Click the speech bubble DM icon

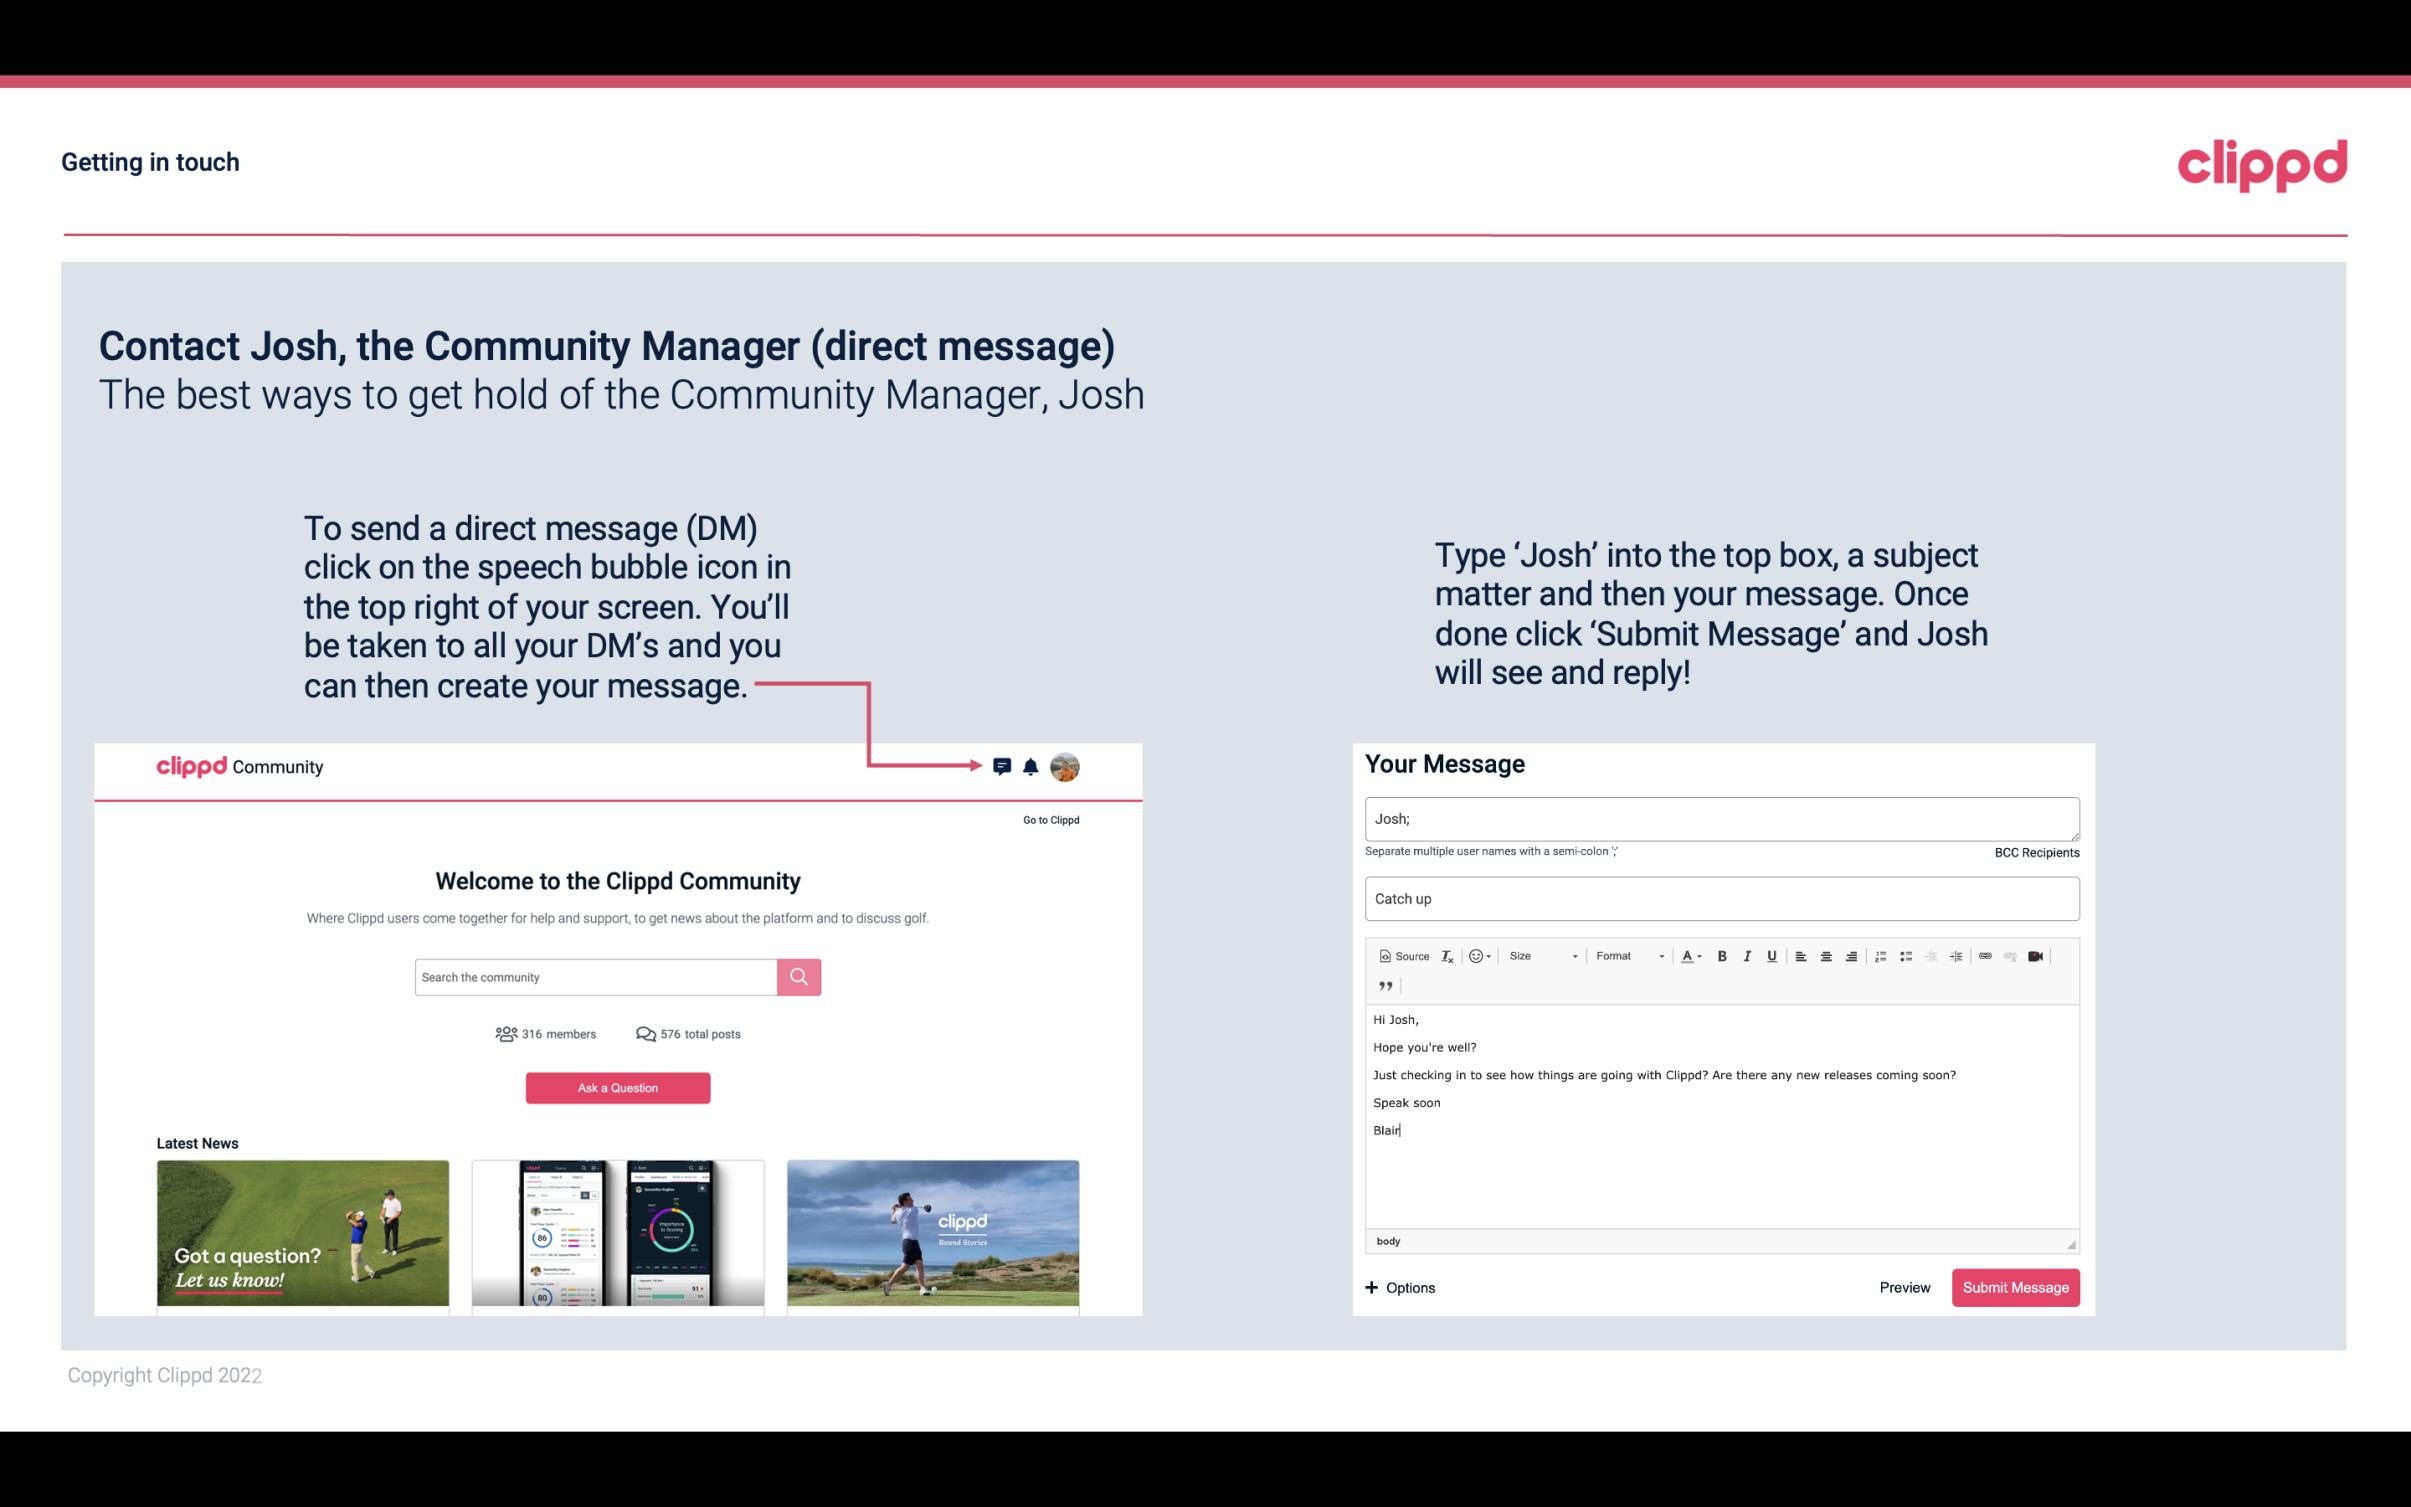click(1005, 766)
